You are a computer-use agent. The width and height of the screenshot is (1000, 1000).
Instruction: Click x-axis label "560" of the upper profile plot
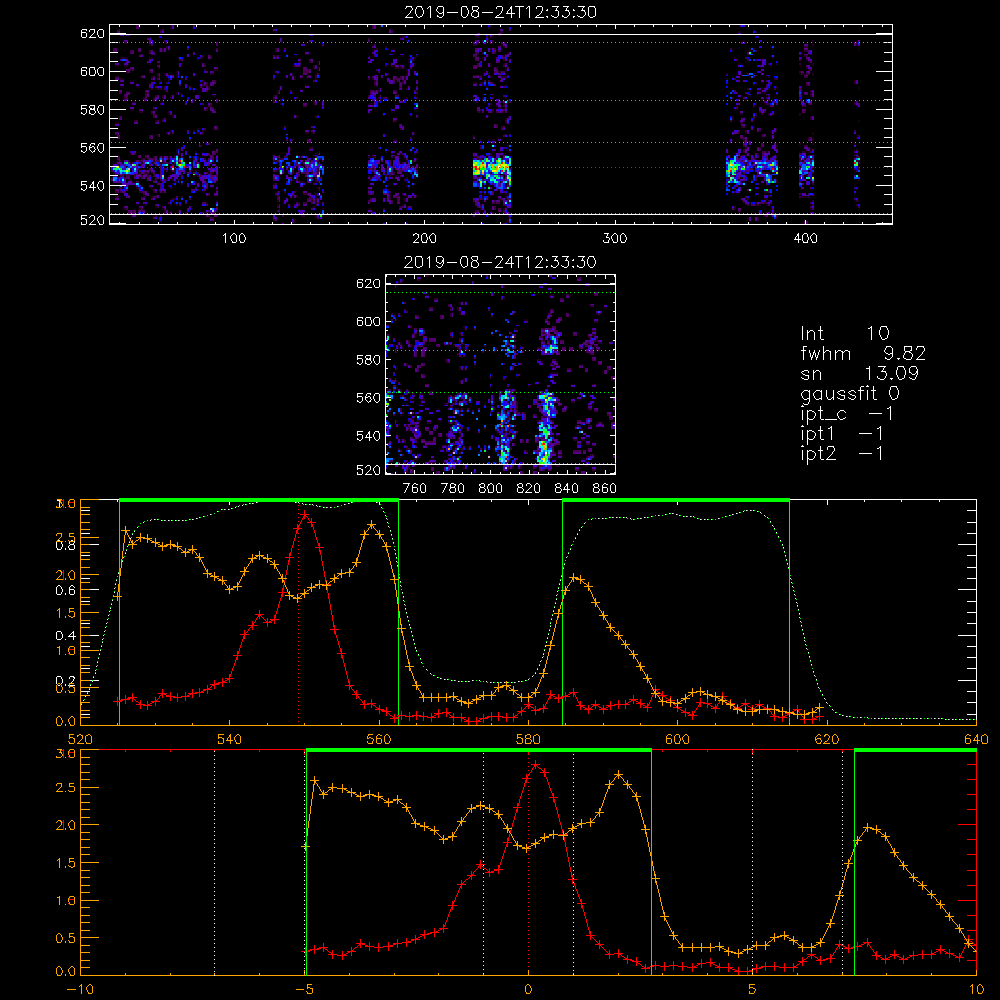(379, 739)
